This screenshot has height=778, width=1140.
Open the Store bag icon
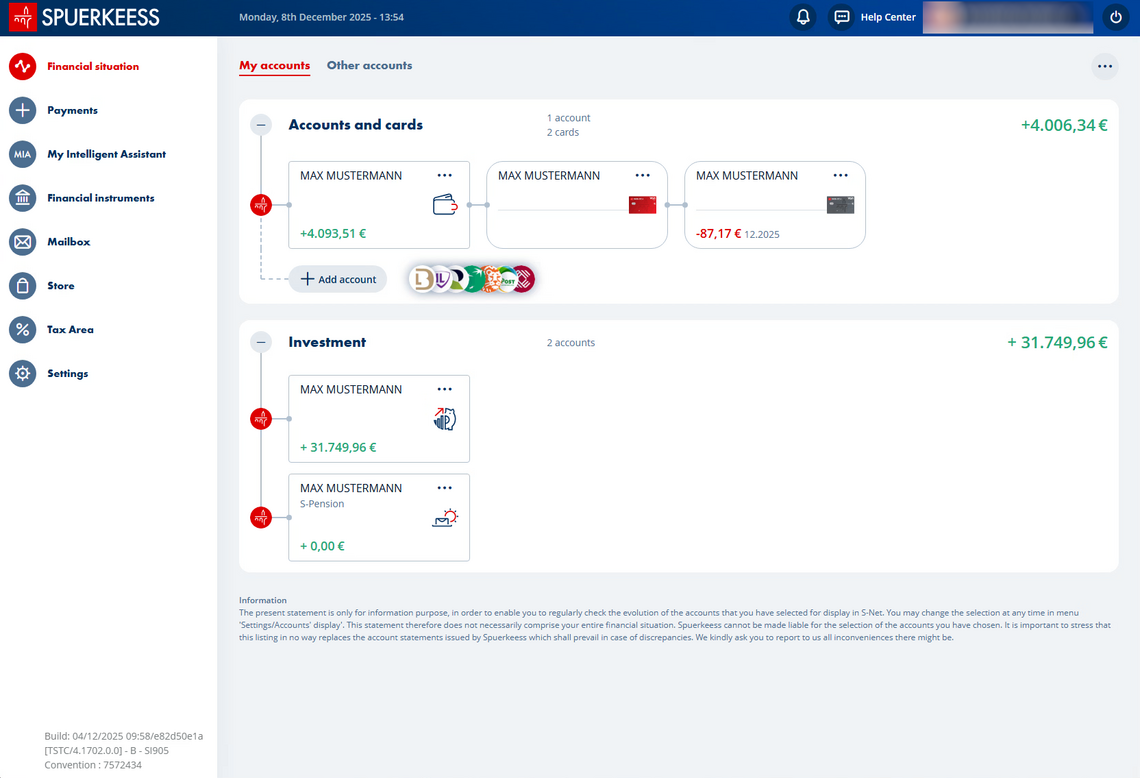(22, 286)
